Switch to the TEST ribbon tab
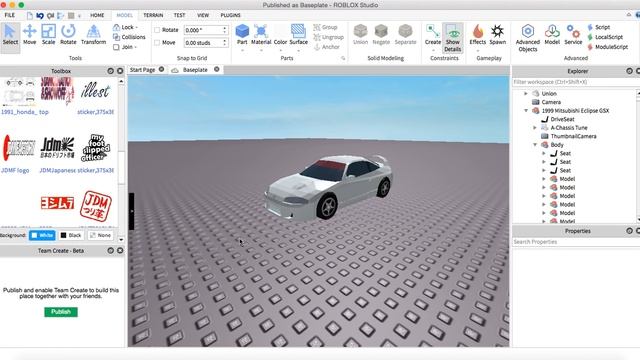Image resolution: width=640 pixels, height=360 pixels. 179,15
